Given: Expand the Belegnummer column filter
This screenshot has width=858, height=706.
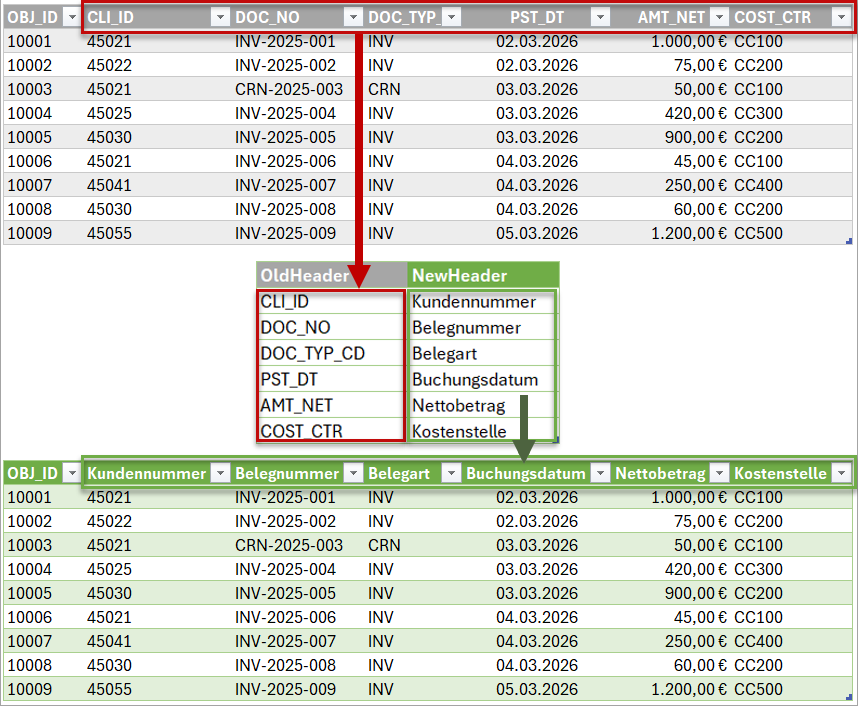Looking at the screenshot, I should [351, 473].
